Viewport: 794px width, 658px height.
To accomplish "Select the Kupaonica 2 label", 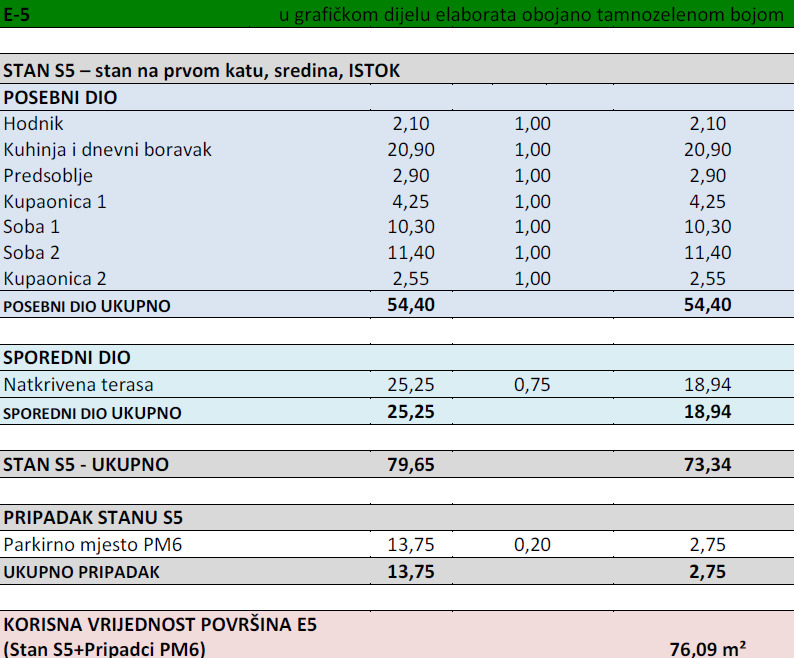I will (55, 279).
